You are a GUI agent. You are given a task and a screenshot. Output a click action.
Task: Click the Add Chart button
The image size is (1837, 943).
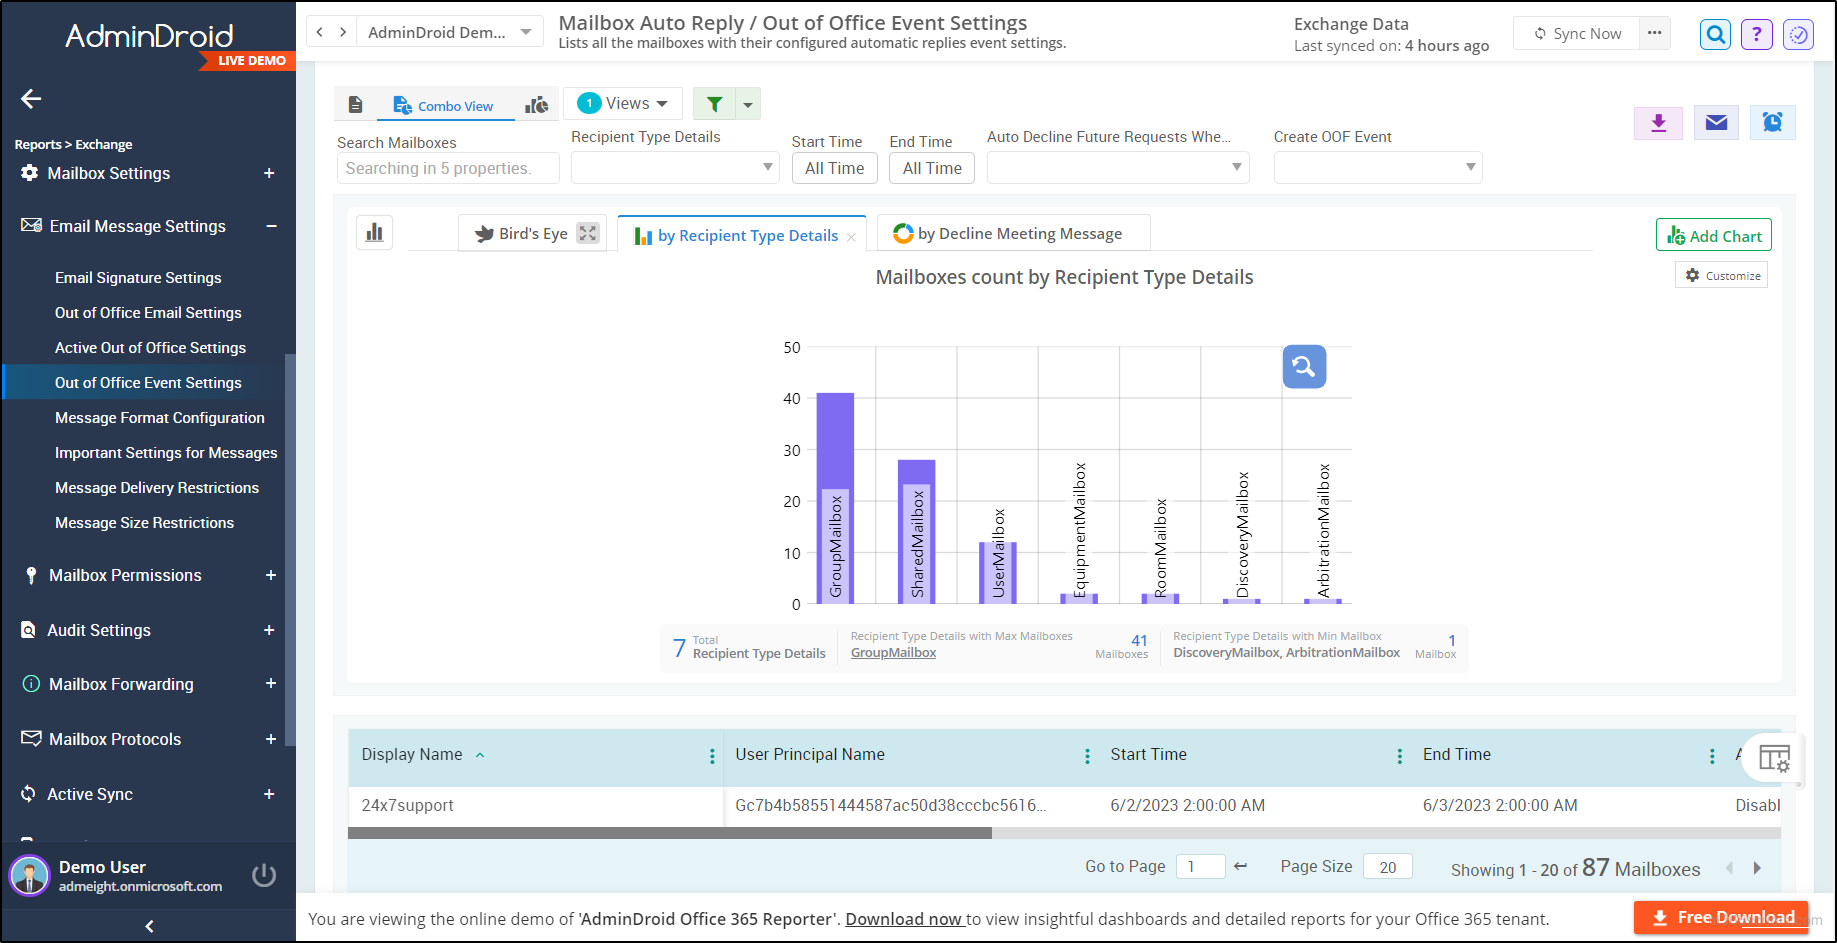tap(1714, 236)
